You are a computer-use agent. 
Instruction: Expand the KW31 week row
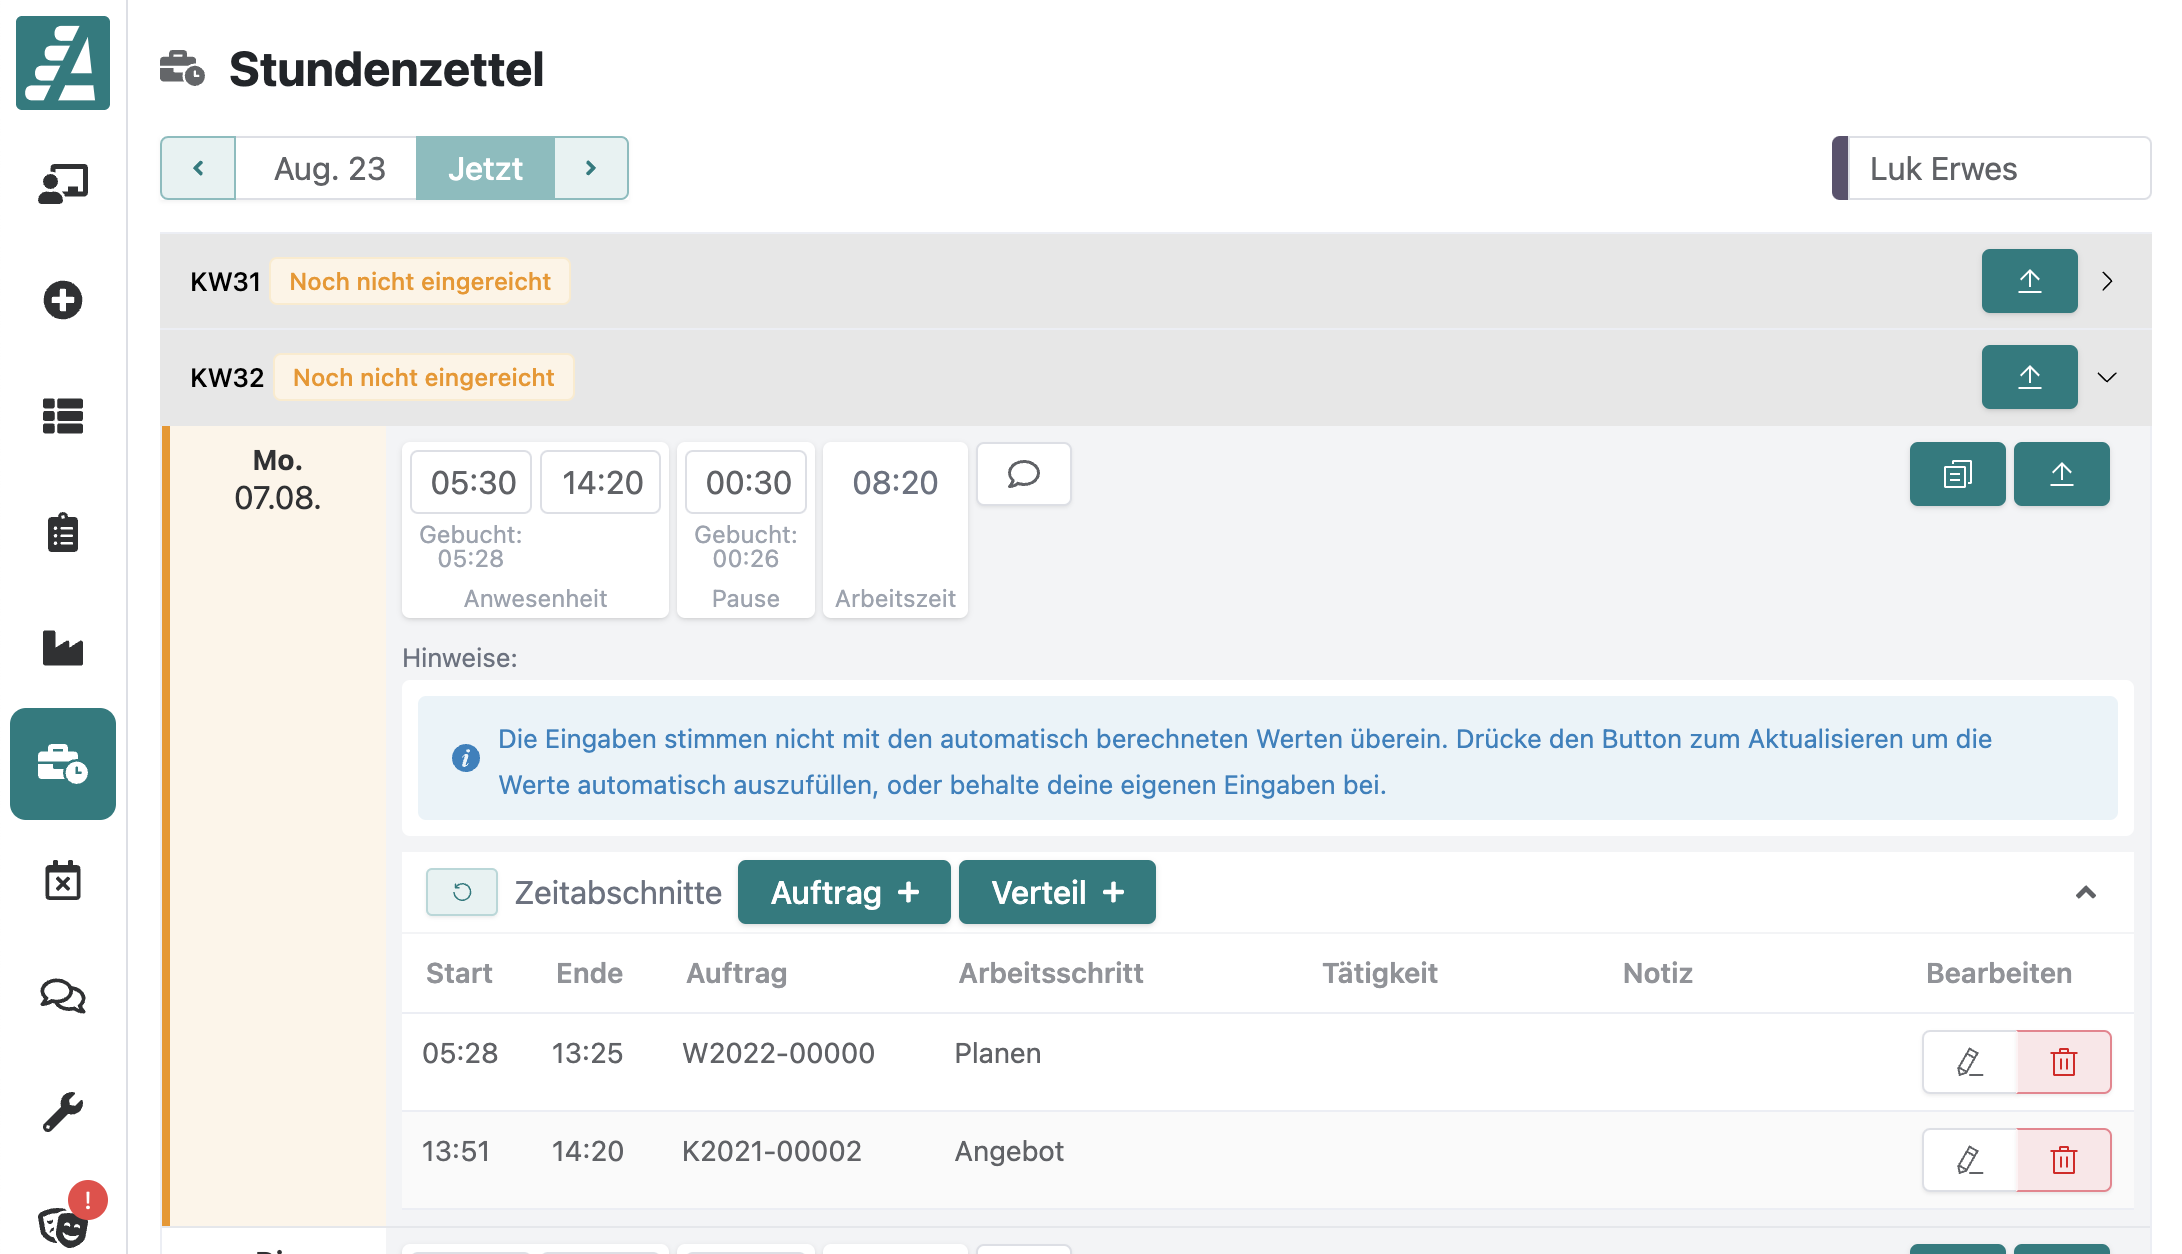coord(2107,281)
